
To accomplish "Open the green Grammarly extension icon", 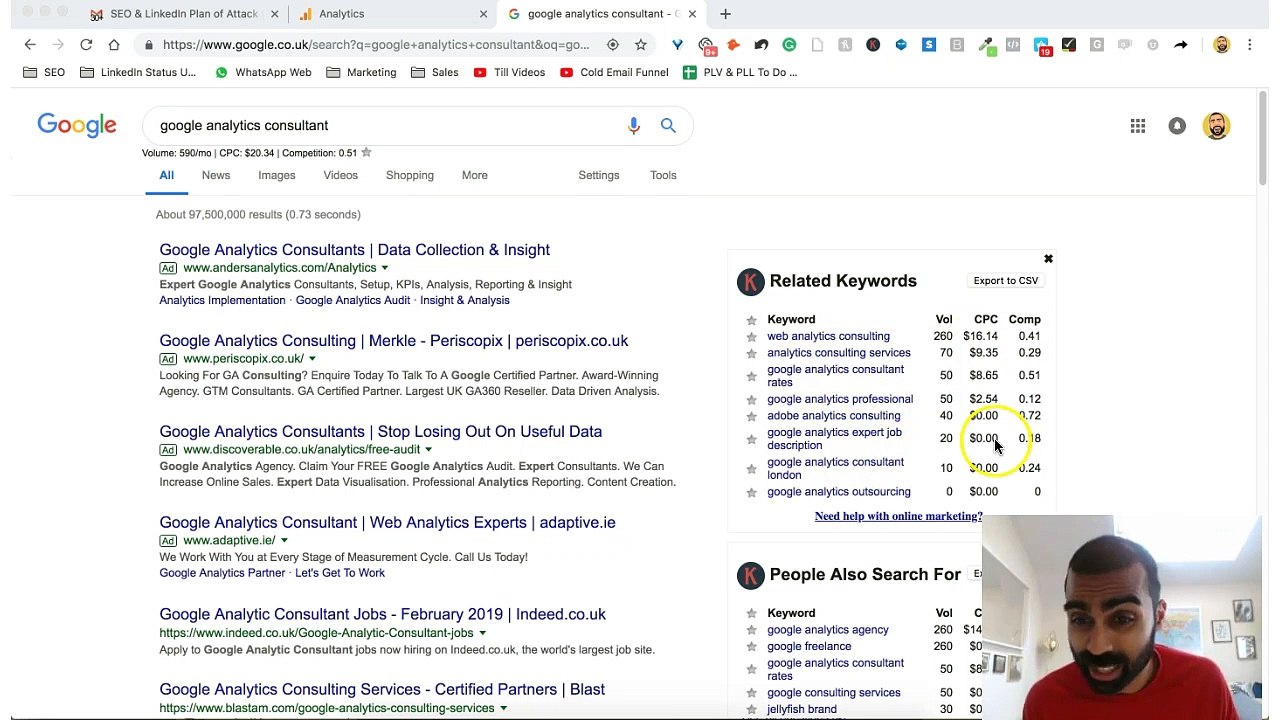I will coord(789,44).
